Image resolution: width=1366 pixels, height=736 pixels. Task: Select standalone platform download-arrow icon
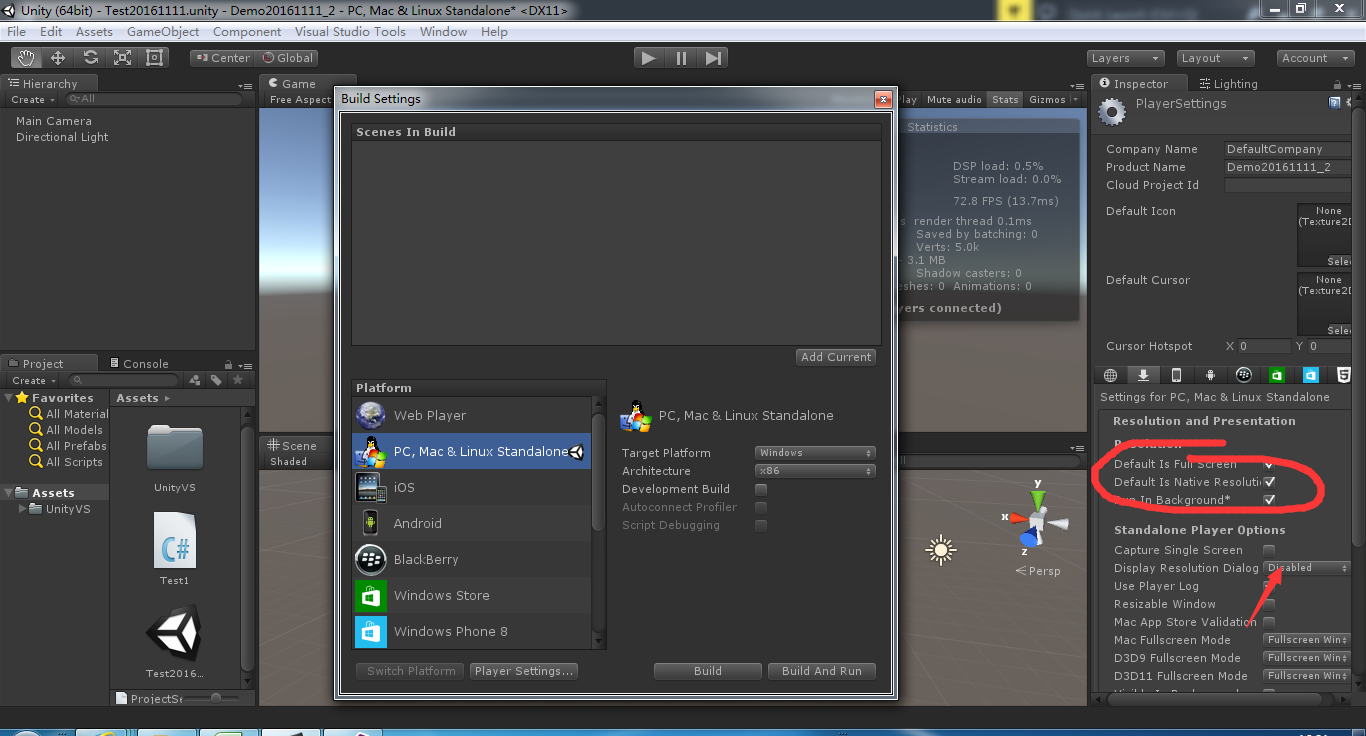[x=1143, y=375]
